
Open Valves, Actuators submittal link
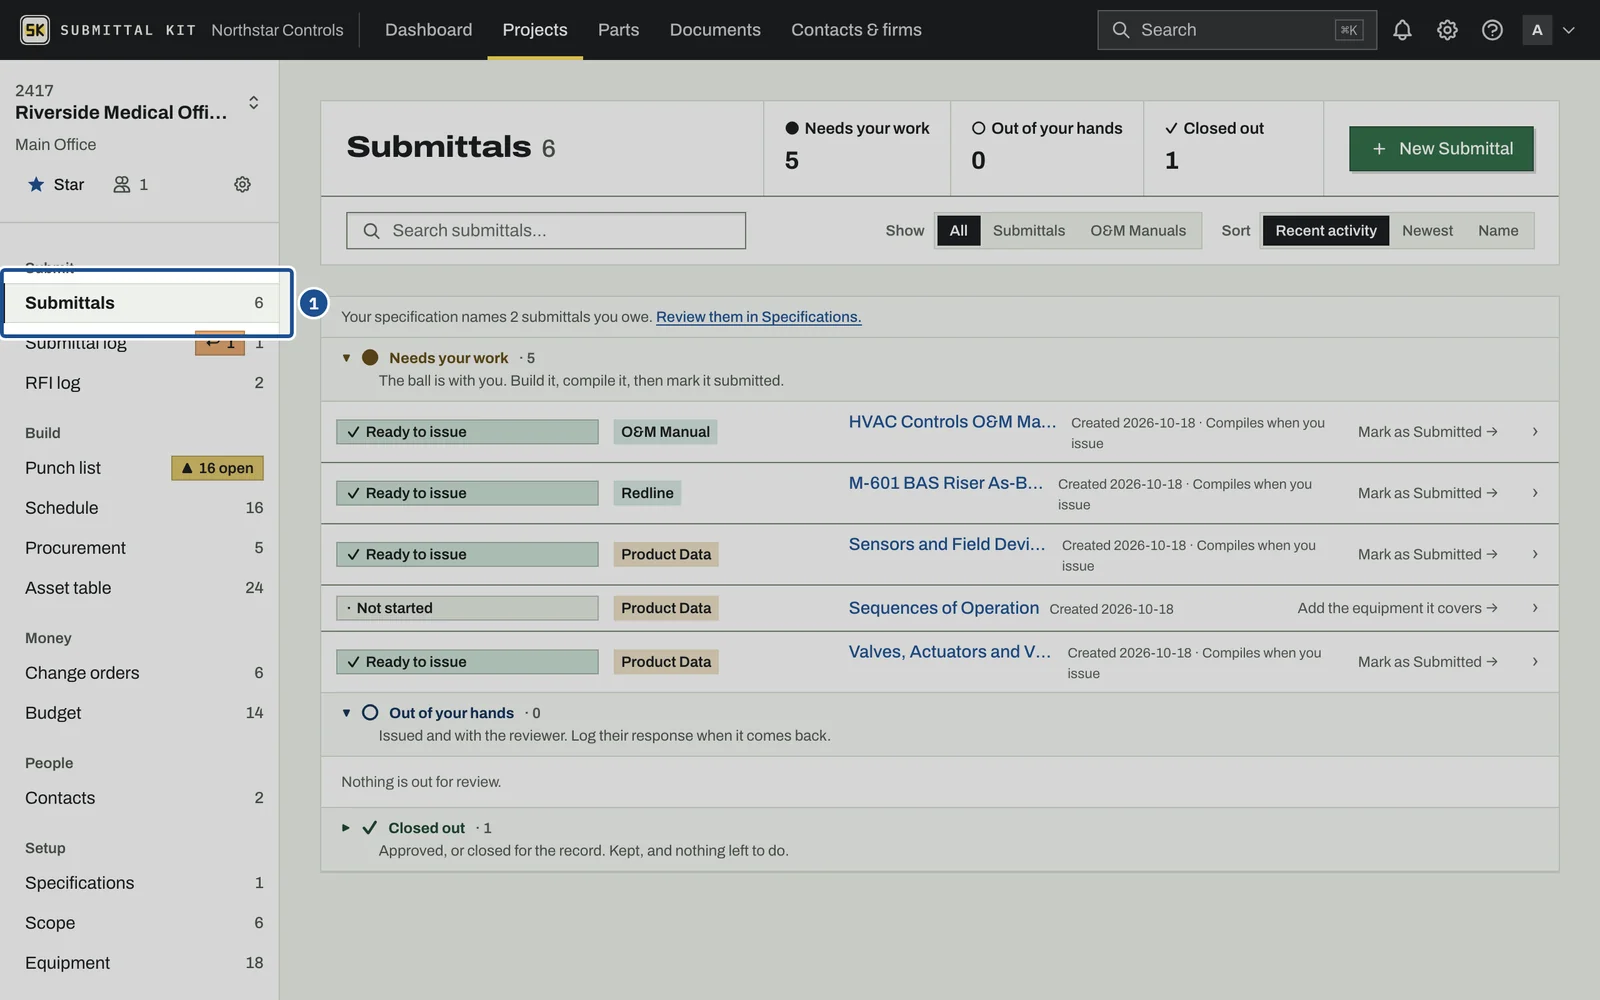tap(949, 652)
